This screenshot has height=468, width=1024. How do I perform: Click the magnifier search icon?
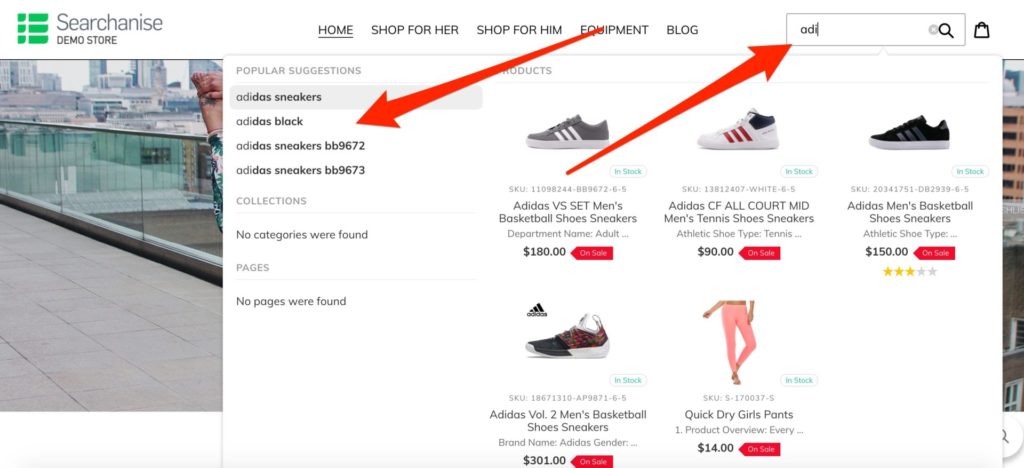point(946,30)
